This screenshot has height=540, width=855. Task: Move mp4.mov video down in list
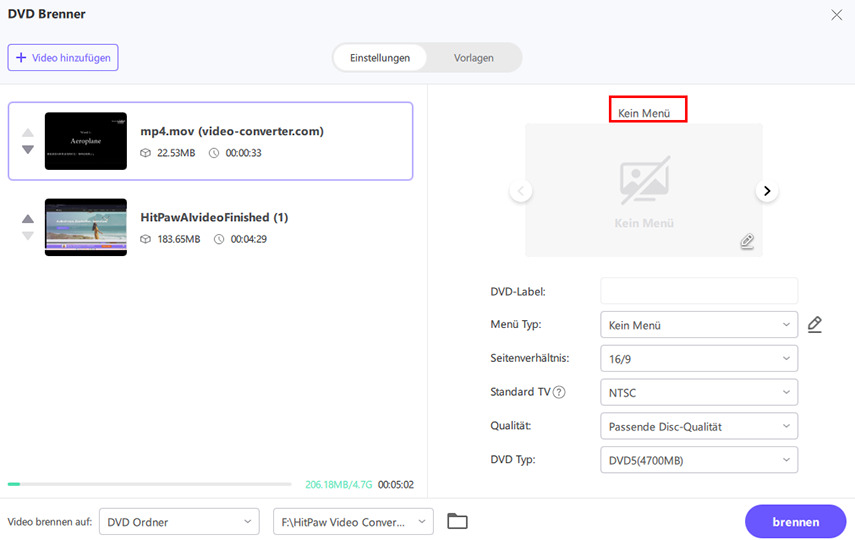click(28, 149)
